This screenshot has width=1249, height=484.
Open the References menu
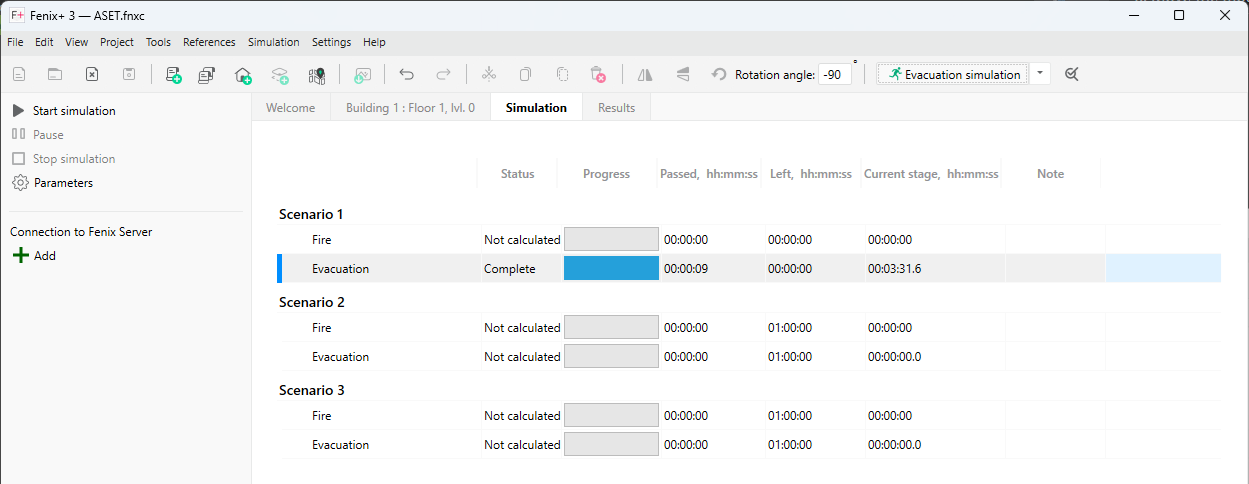[x=209, y=42]
